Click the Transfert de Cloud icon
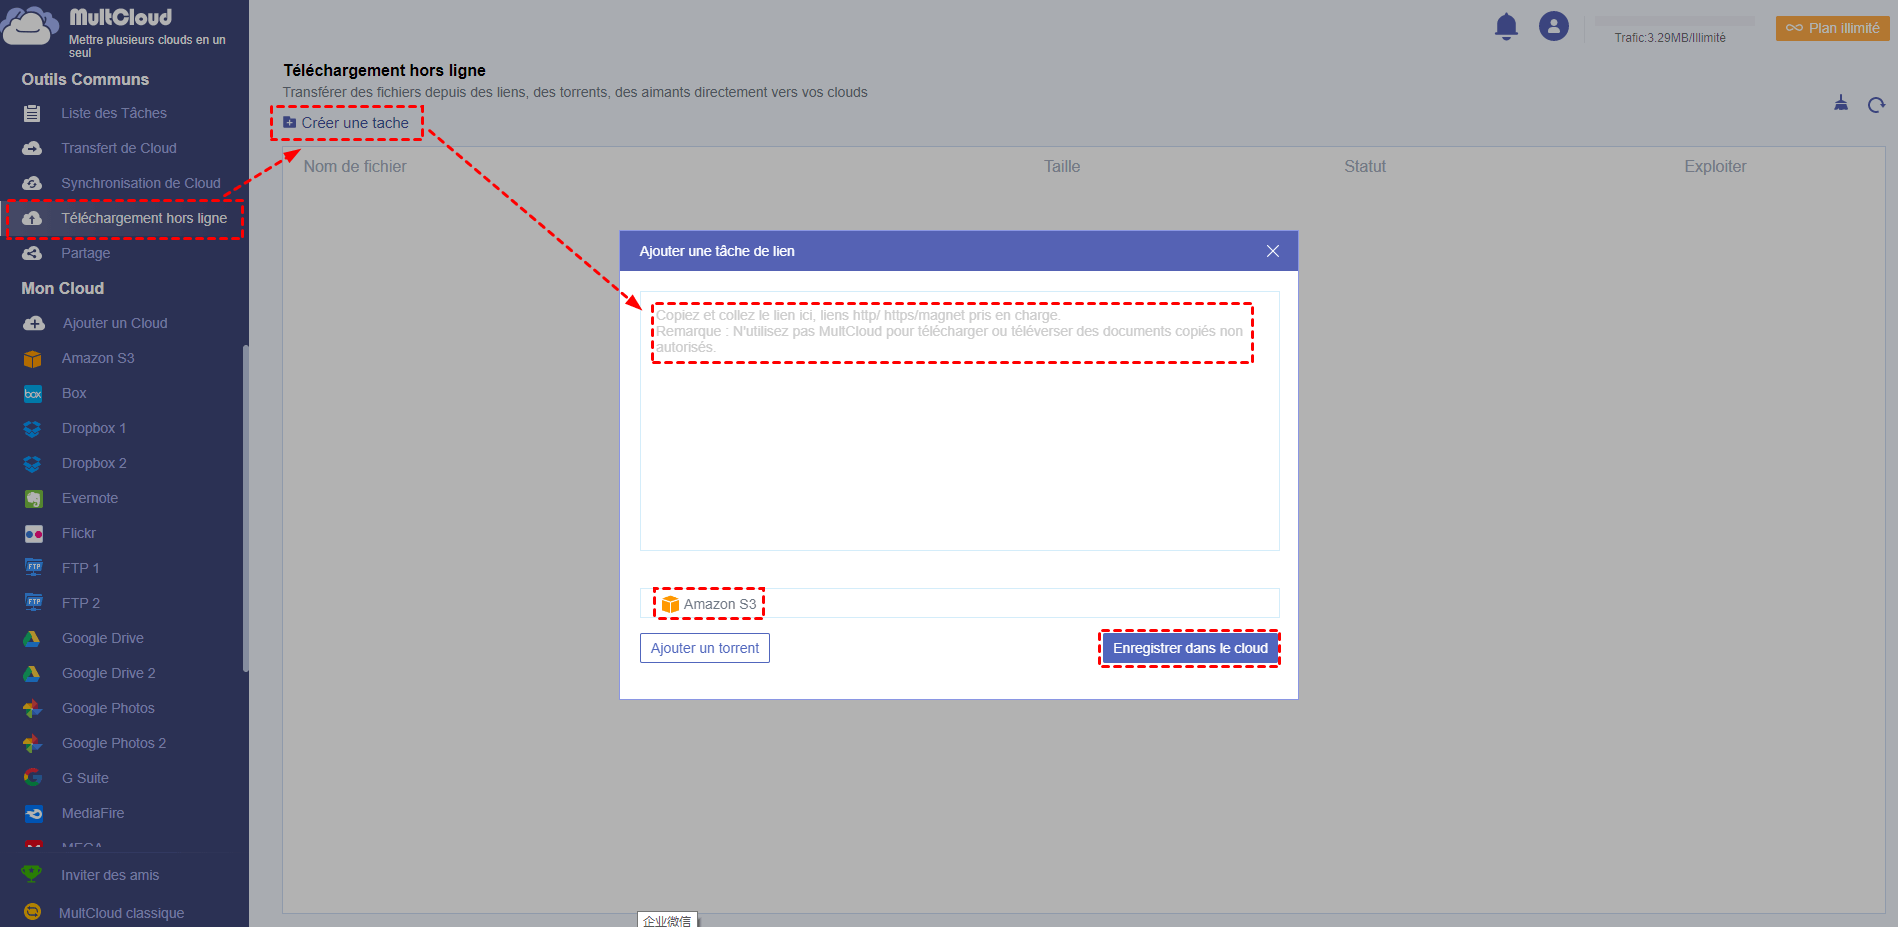This screenshot has height=927, width=1898. 32,148
